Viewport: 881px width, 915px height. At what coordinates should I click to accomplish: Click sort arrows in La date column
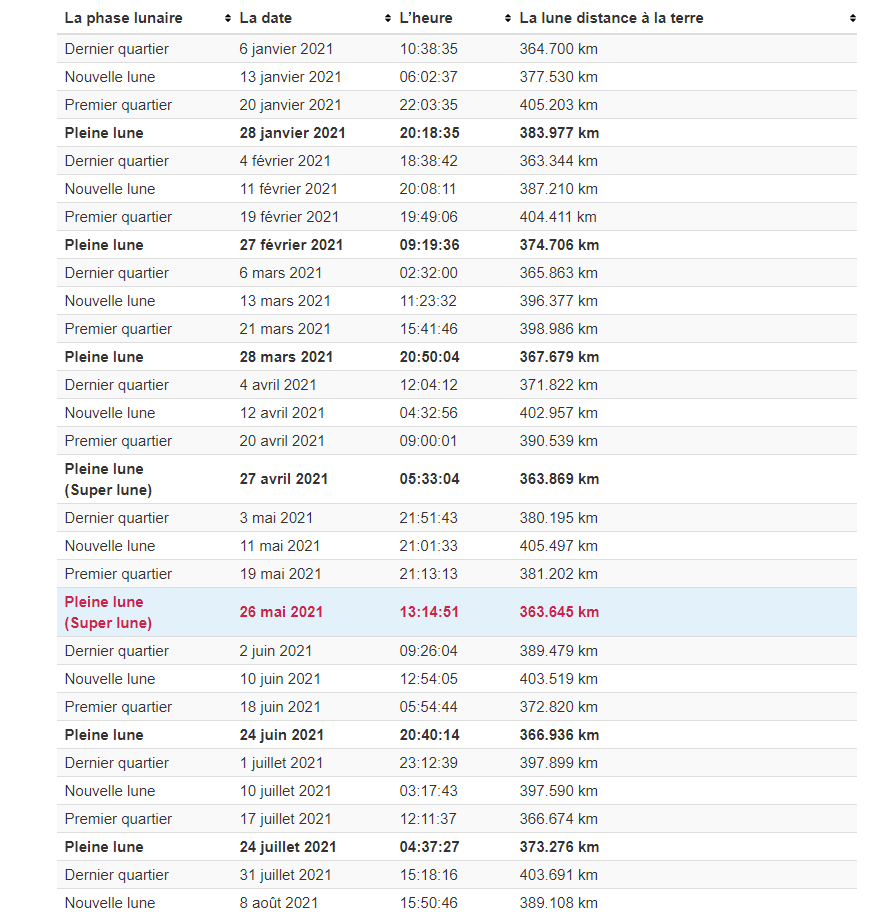click(388, 18)
